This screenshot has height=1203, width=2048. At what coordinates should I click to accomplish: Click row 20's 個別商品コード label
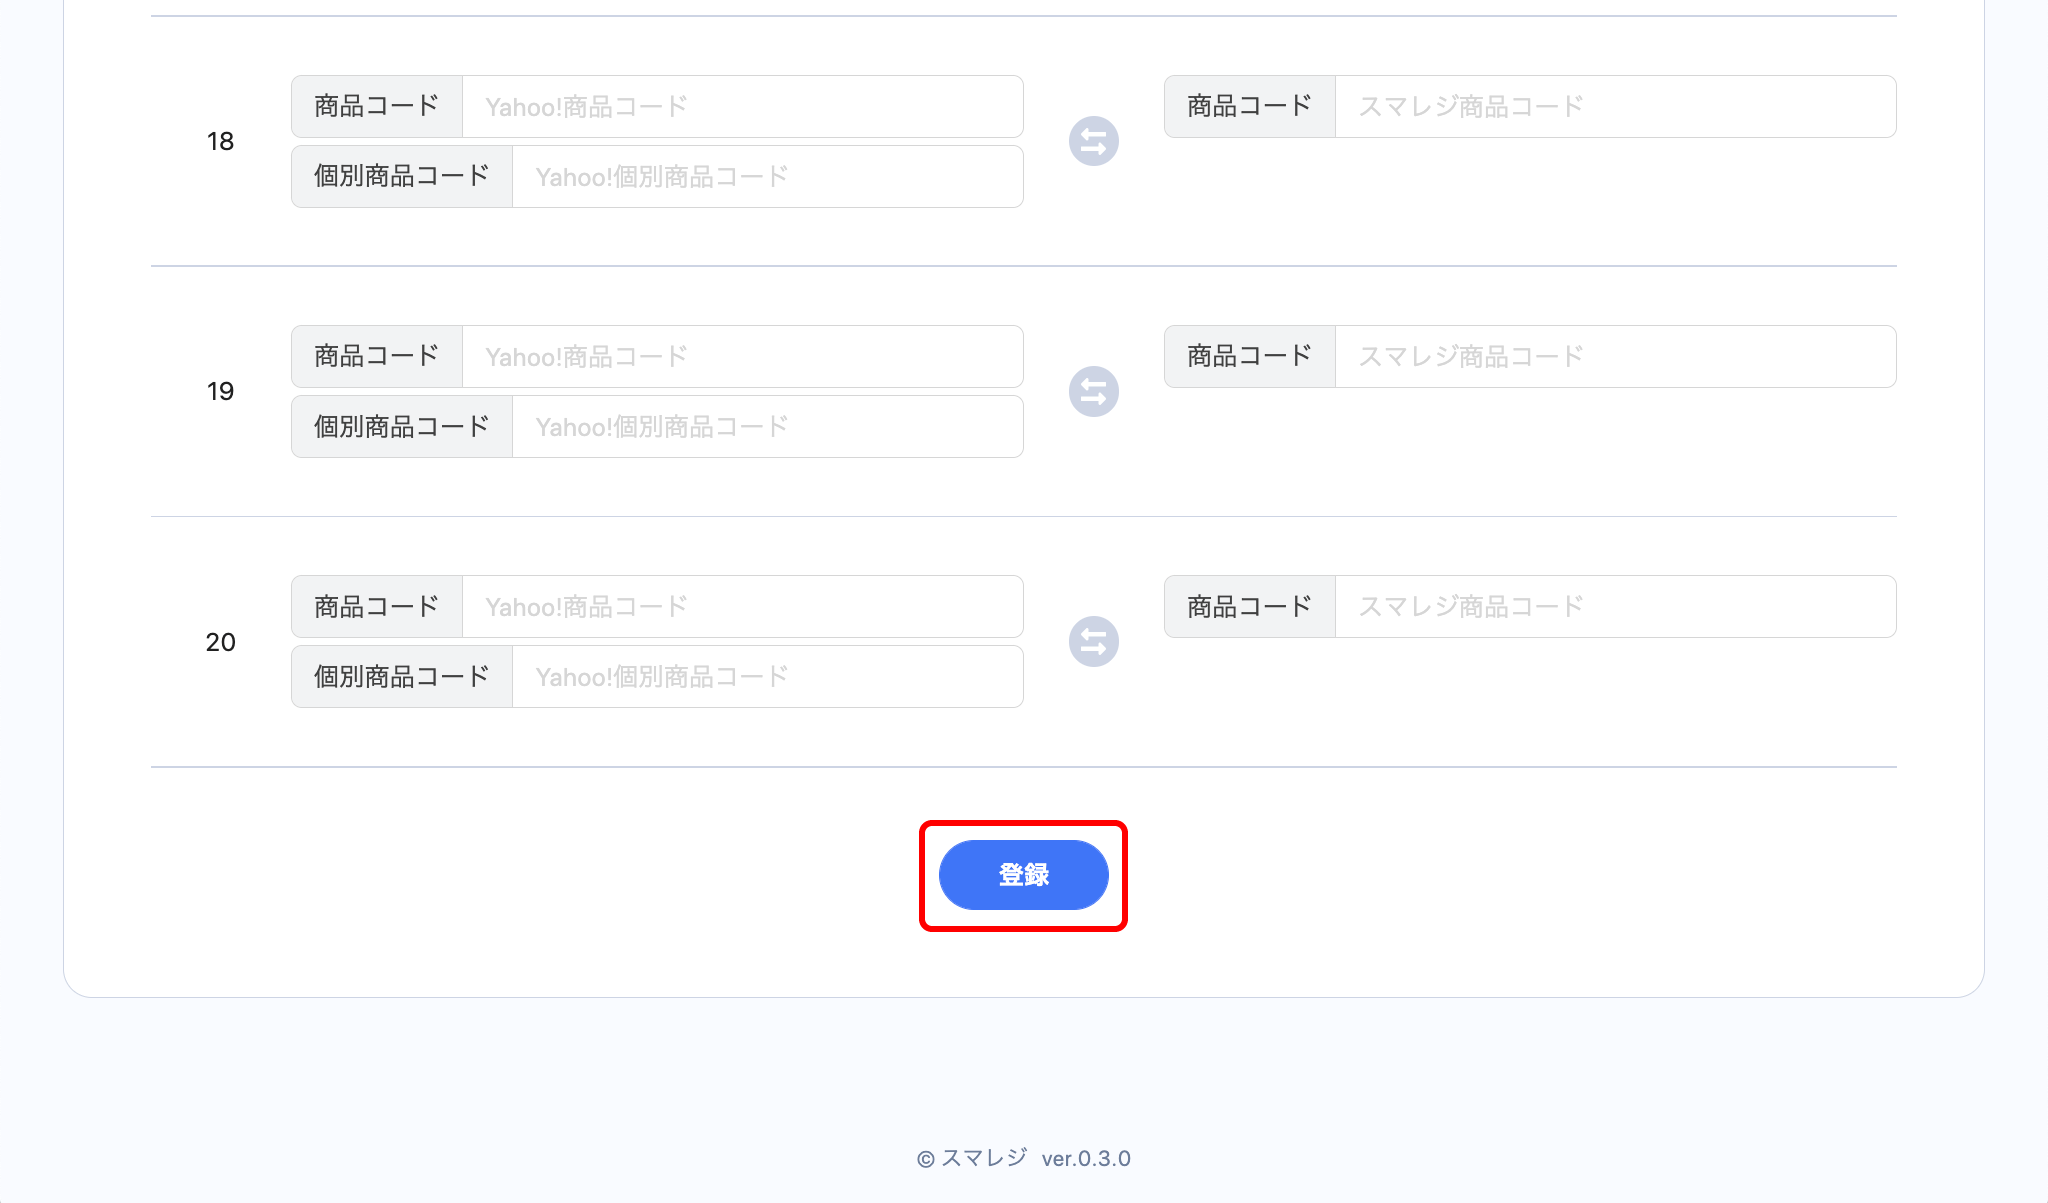click(x=402, y=677)
